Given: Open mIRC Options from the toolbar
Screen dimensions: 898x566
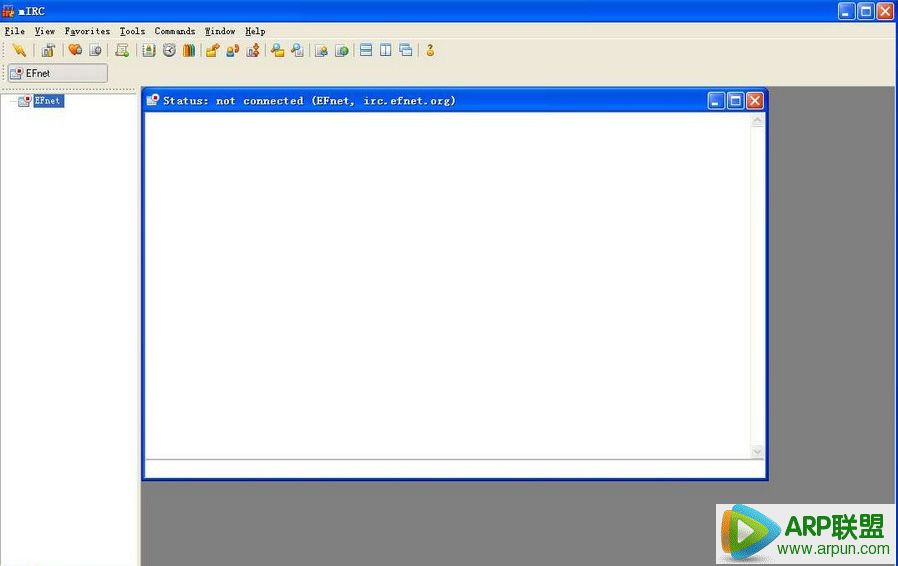Looking at the screenshot, I should point(48,50).
